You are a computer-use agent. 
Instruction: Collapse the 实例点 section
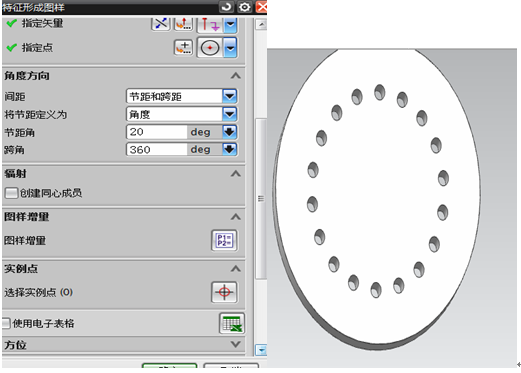236,268
